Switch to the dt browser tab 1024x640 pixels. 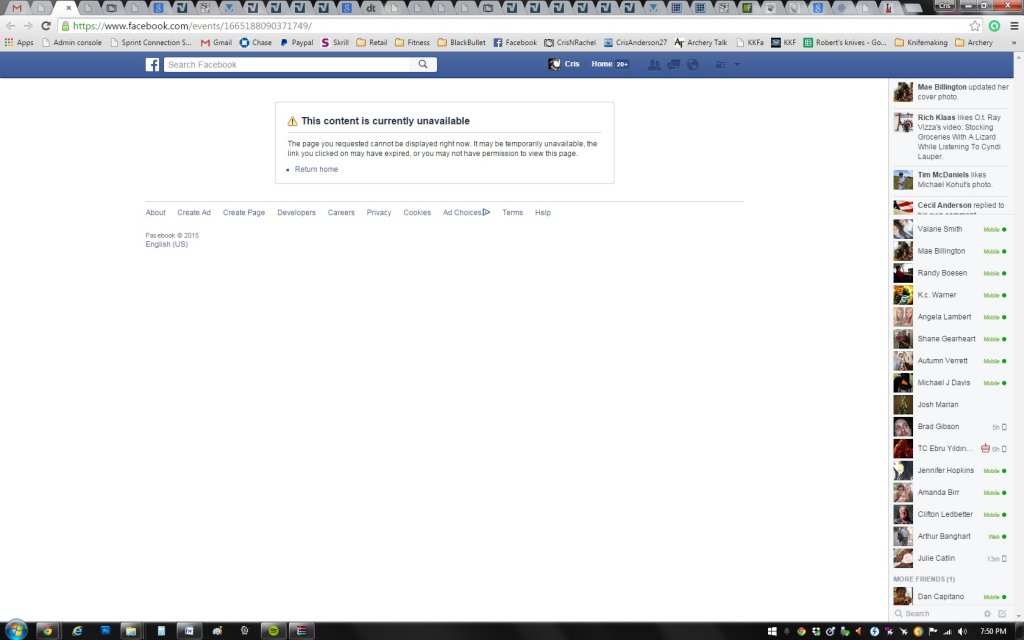[x=370, y=8]
